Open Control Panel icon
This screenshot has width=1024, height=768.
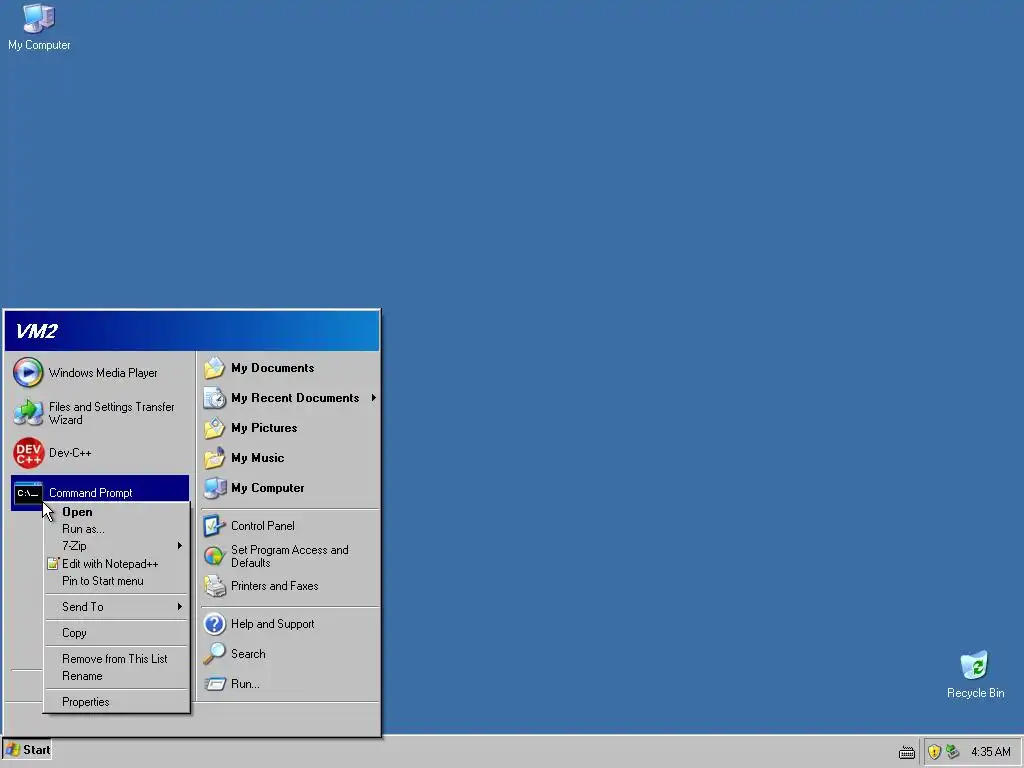(214, 526)
